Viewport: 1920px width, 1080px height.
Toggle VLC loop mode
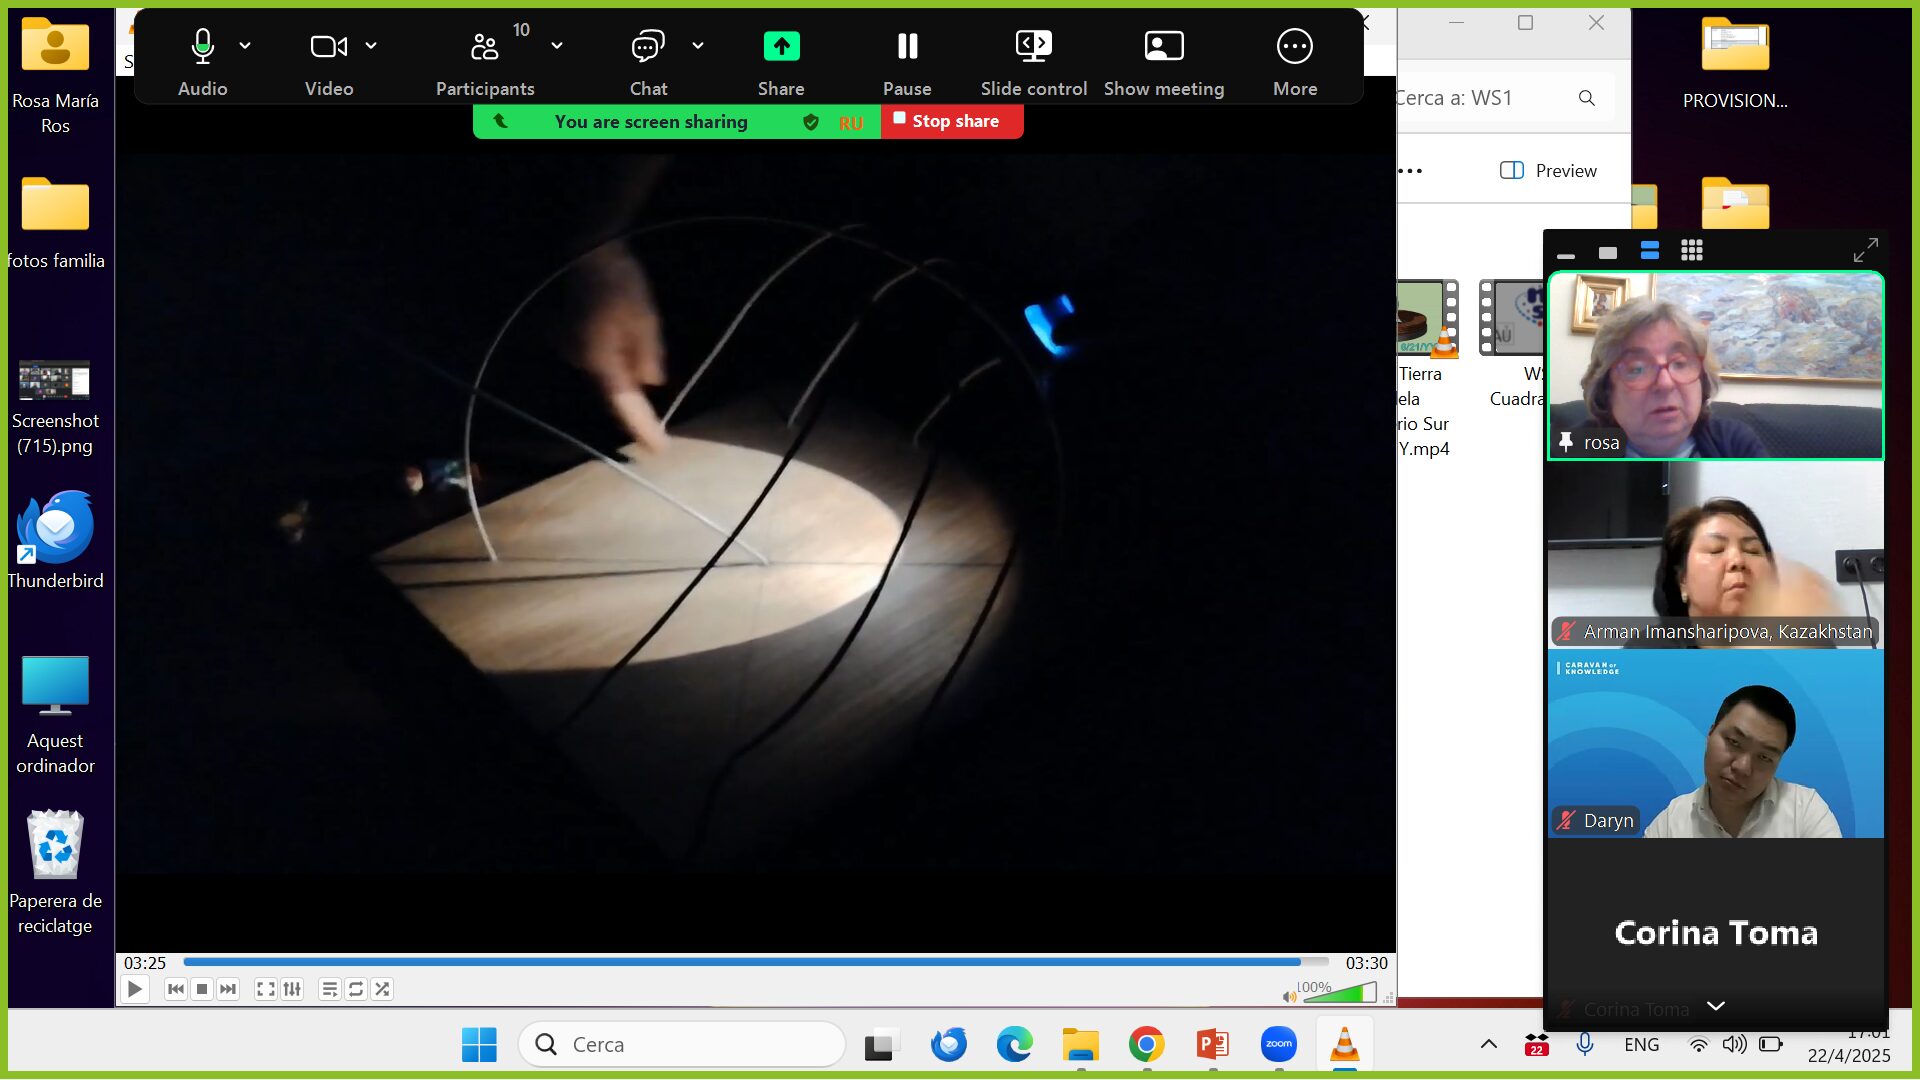(x=356, y=989)
